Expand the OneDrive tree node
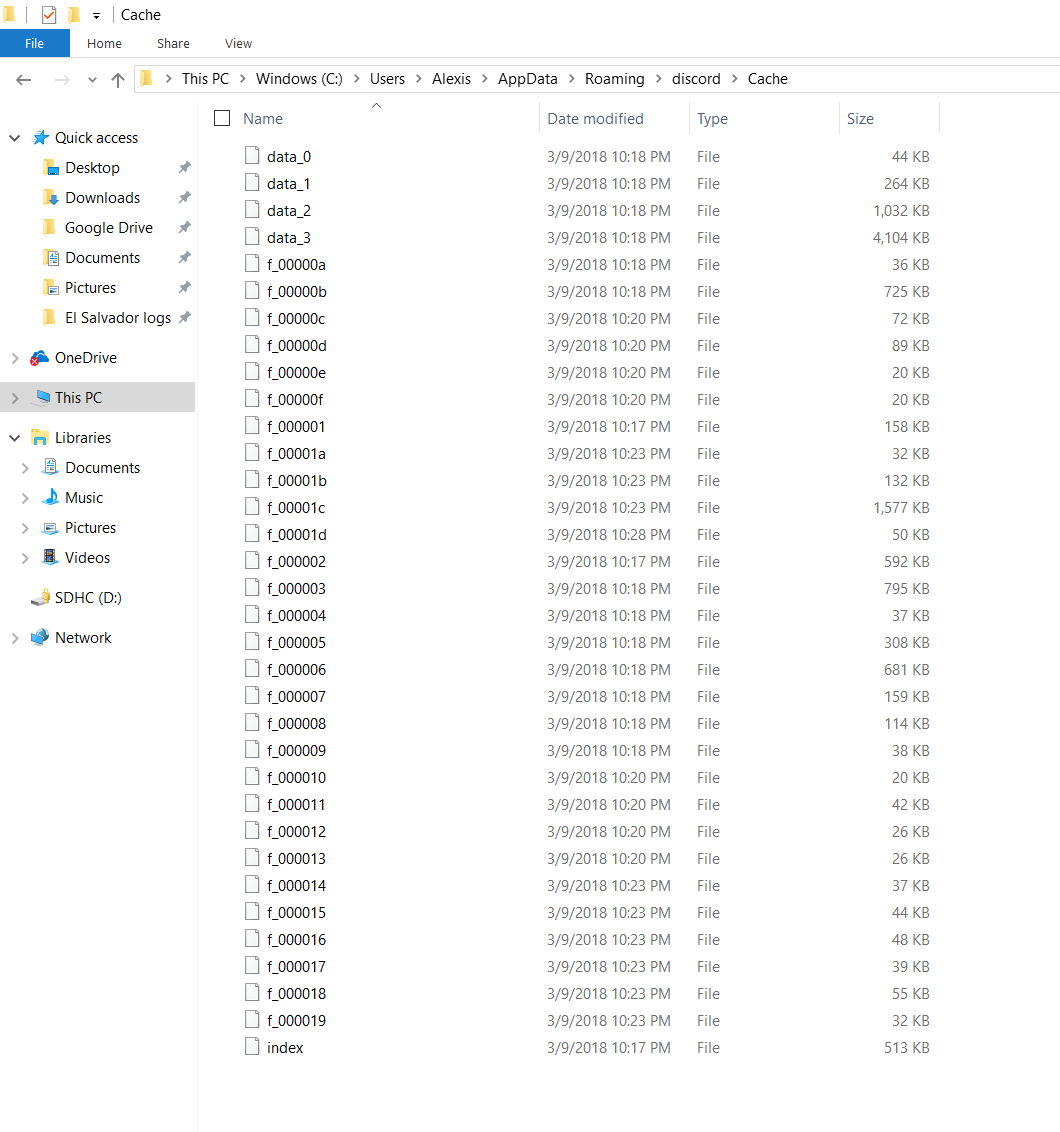Viewport: 1060px width, 1132px height. point(15,358)
